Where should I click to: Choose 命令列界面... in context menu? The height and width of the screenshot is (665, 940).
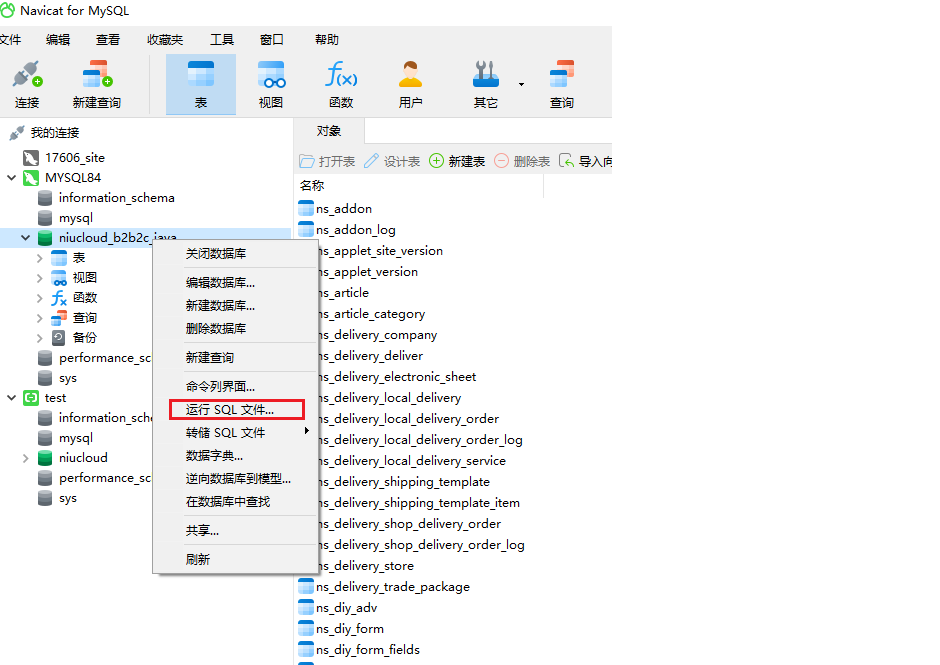pos(235,386)
